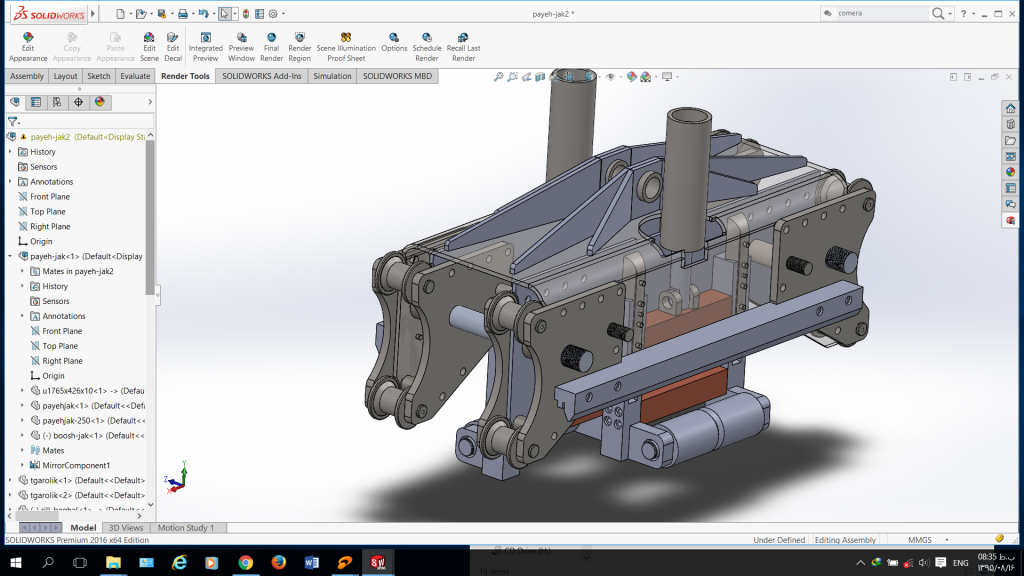This screenshot has width=1024, height=576.
Task: Open the render Options dialog
Action: (394, 47)
